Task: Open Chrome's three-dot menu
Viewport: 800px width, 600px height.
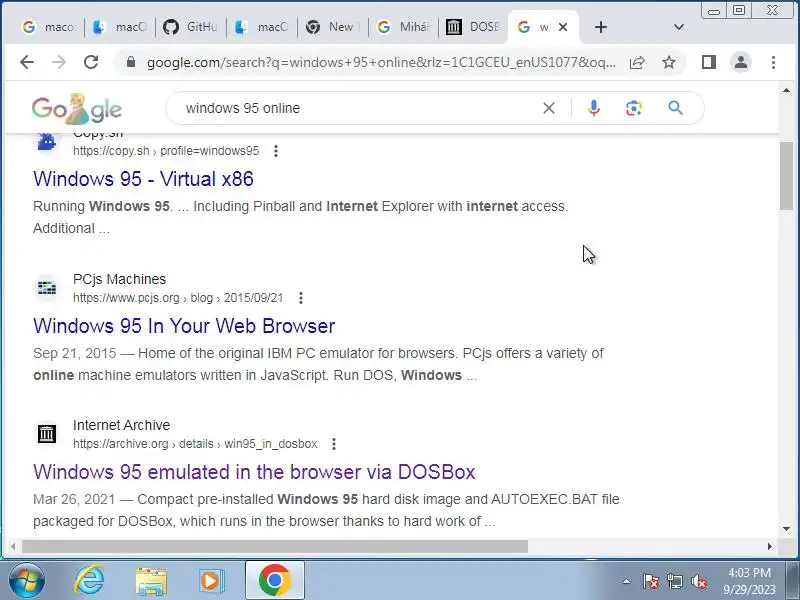Action: (773, 62)
